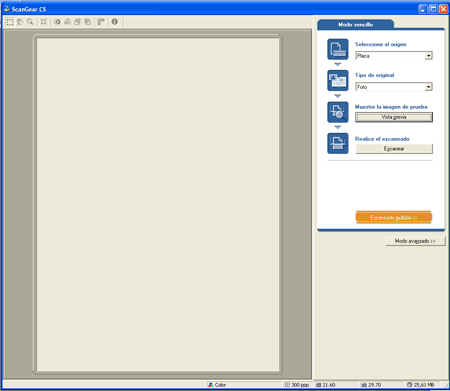
Task: Open the Foto original type dropdown
Action: (394, 87)
